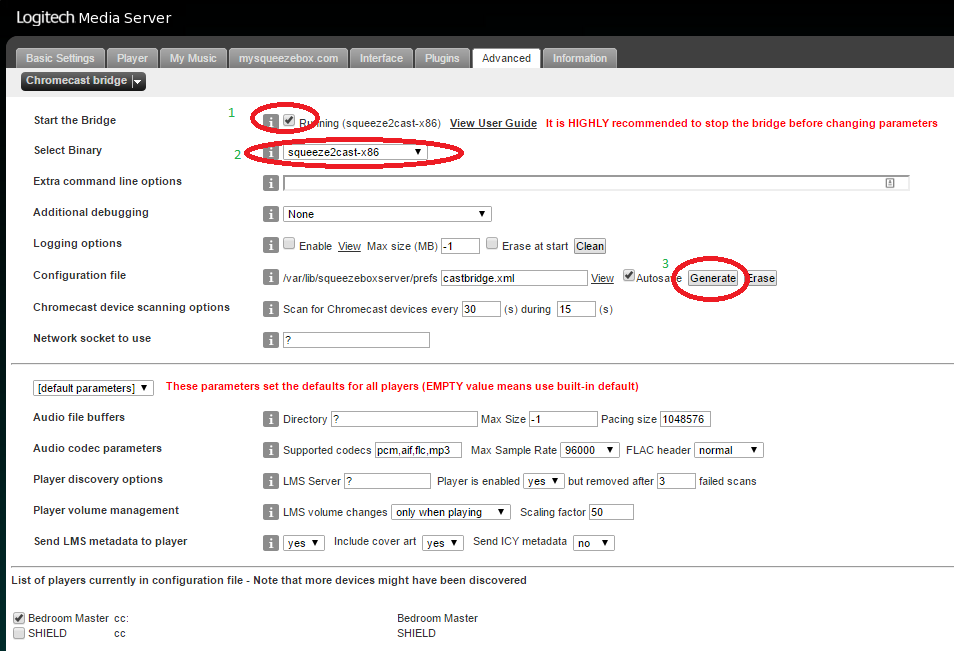Focus the Extra command line options field
This screenshot has height=651, width=954.
point(596,183)
